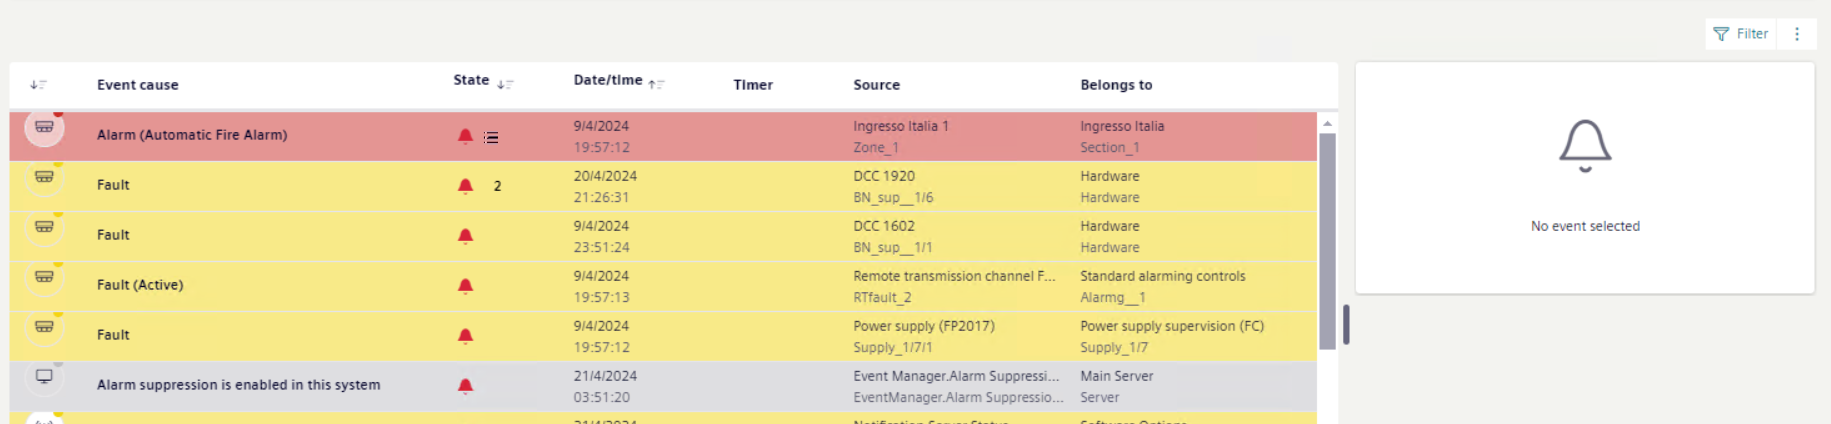1831x424 pixels.
Task: Click the detector icon on the Automatic Fire Alarm row
Action: click(x=44, y=127)
